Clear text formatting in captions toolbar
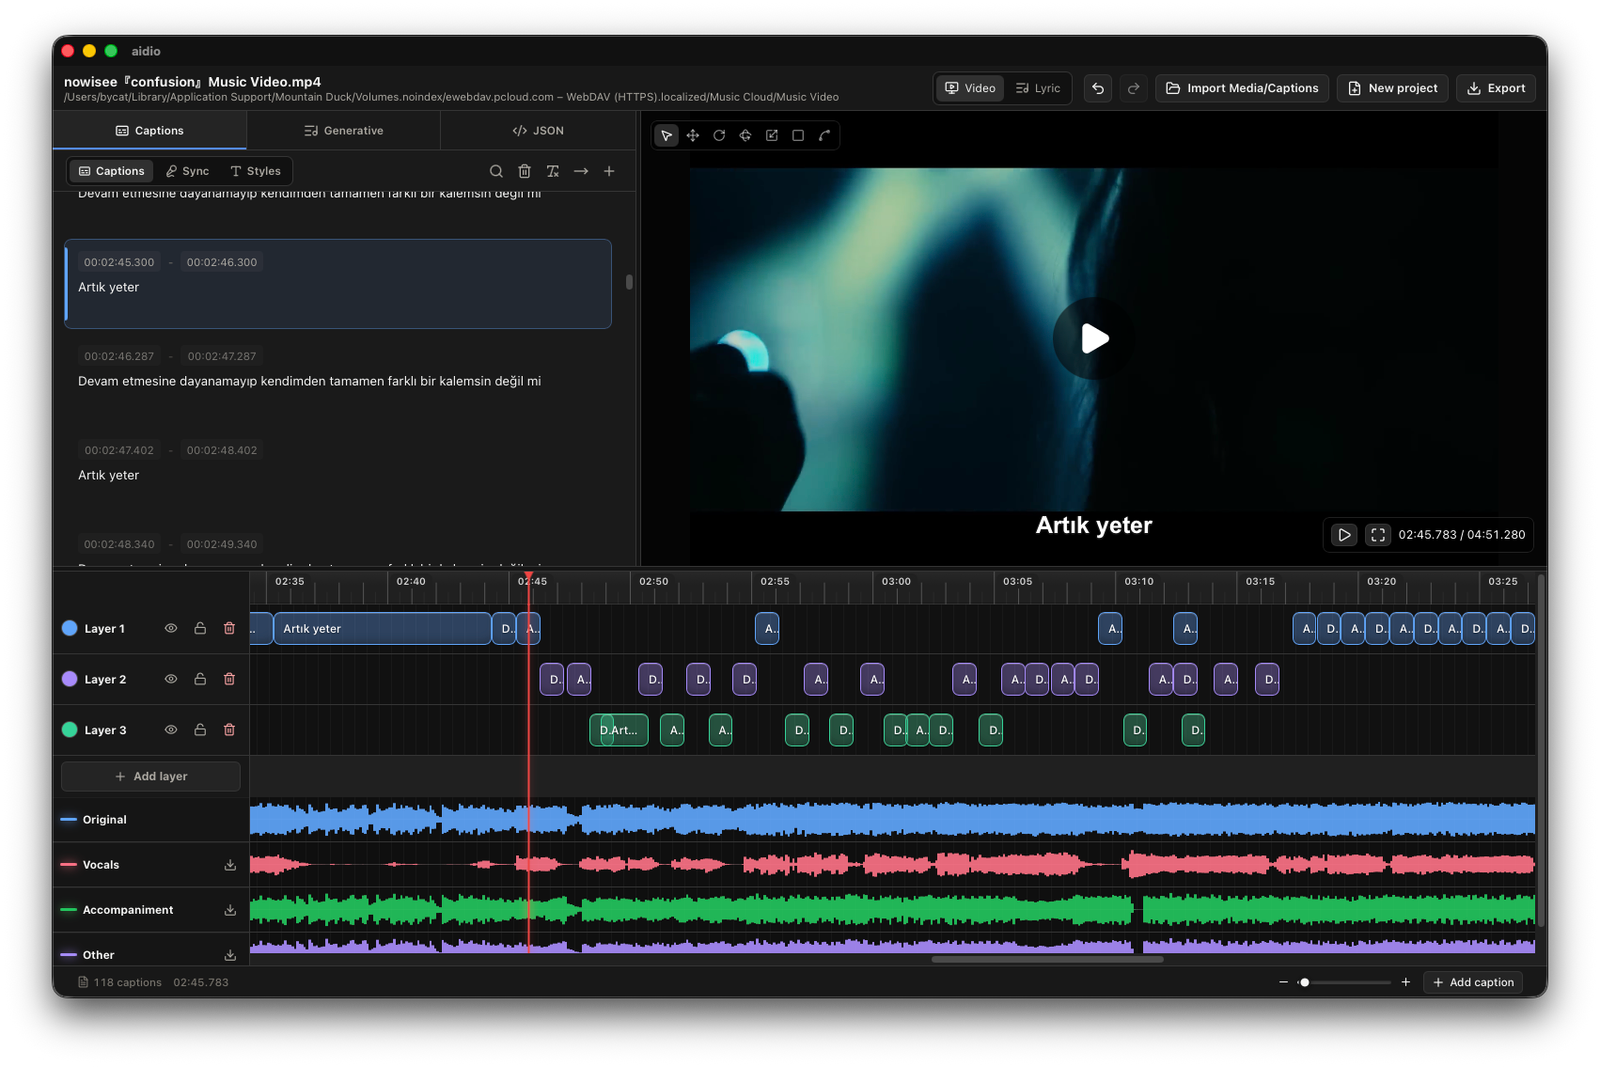The height and width of the screenshot is (1067, 1600). point(553,171)
